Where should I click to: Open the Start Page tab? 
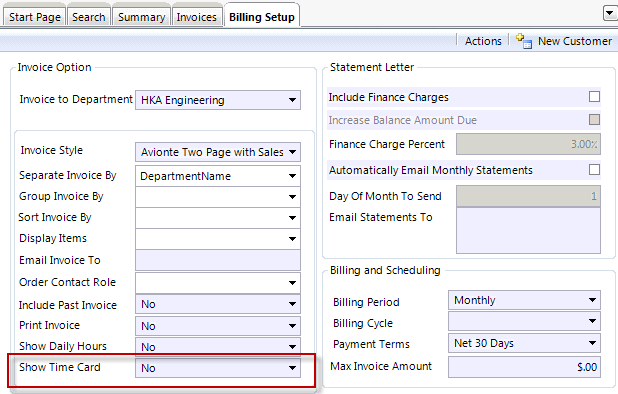[x=35, y=17]
